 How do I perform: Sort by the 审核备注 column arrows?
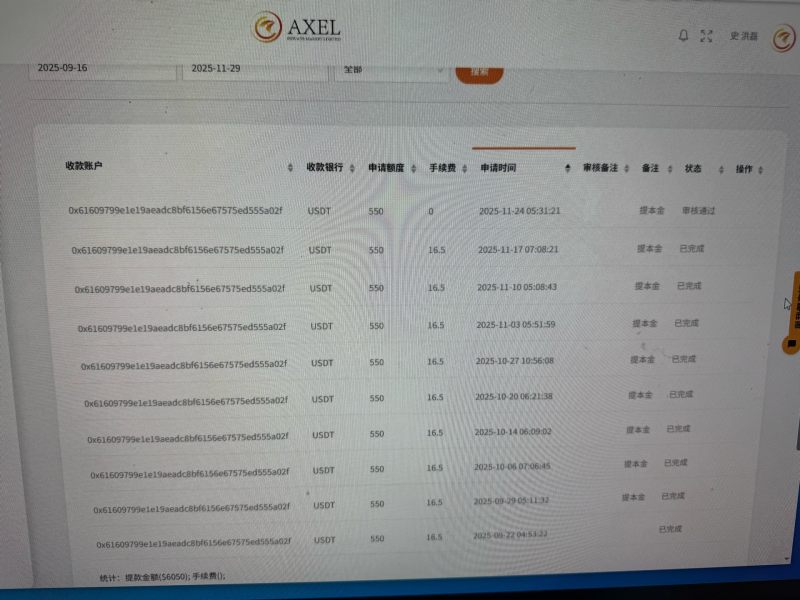[627, 168]
